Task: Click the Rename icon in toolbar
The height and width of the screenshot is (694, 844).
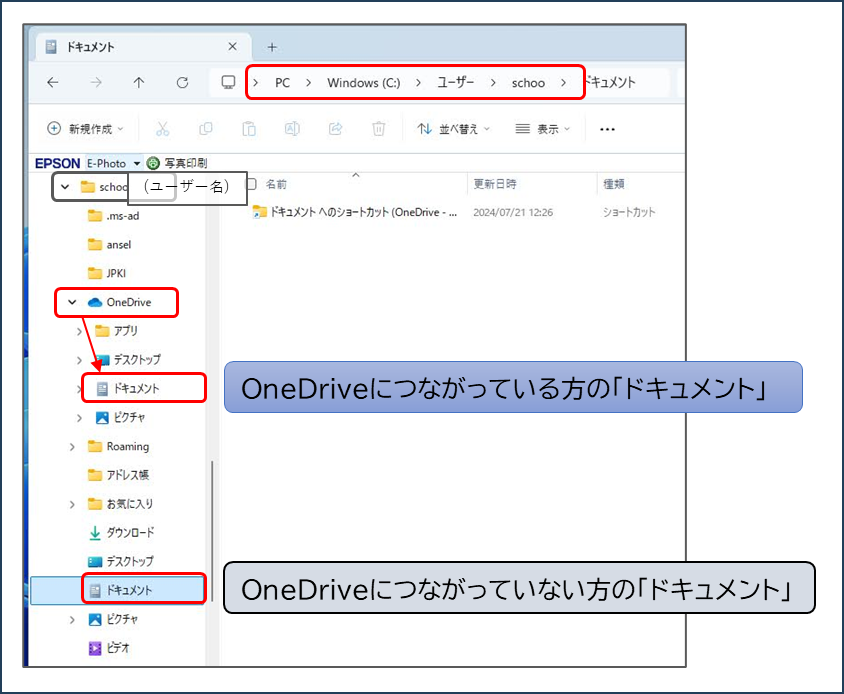Action: point(292,129)
